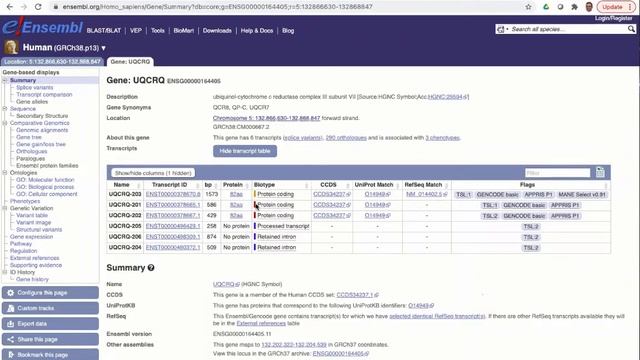Viewport: 640px width, 360px height.
Task: Open NM_014402 RefSeq match link
Action: tap(426, 194)
